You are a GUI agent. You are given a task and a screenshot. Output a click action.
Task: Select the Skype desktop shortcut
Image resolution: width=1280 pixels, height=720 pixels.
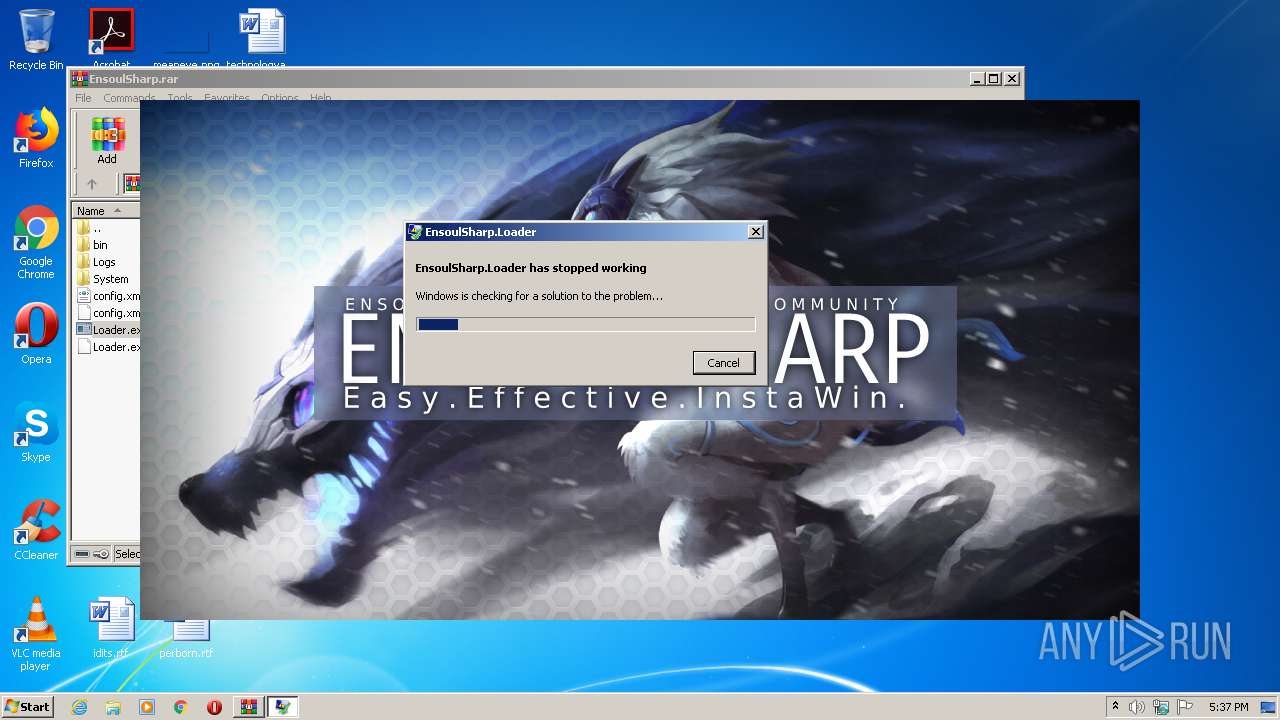point(36,432)
